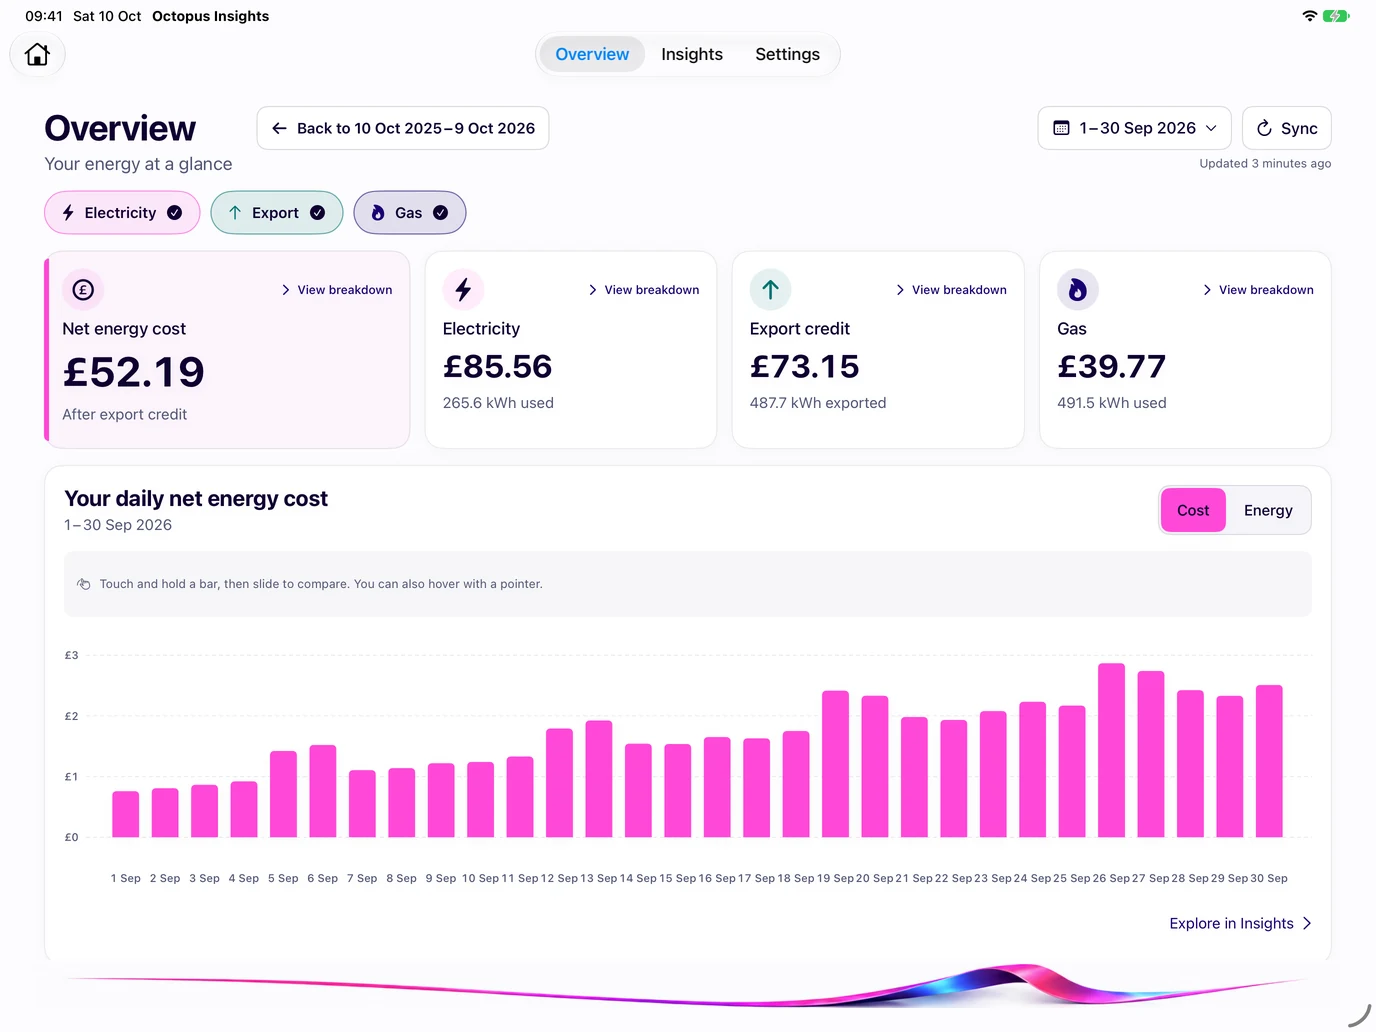Select the 13 Sep chart bar
Viewport: 1376px width, 1032px height.
point(599,779)
